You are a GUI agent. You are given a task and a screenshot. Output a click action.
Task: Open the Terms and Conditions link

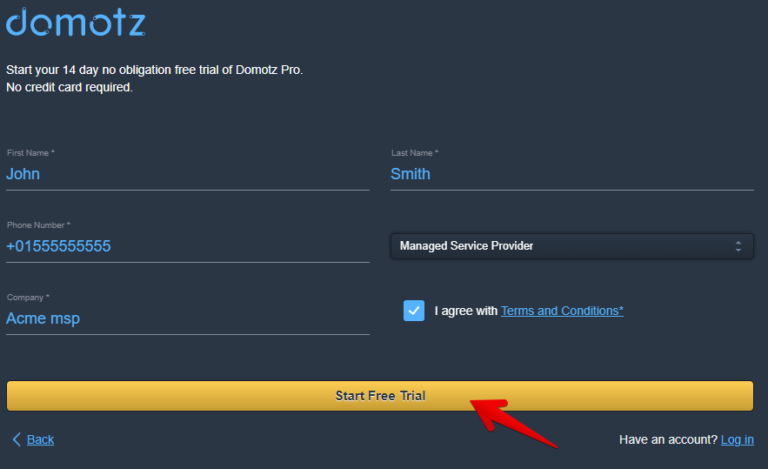pyautogui.click(x=562, y=311)
